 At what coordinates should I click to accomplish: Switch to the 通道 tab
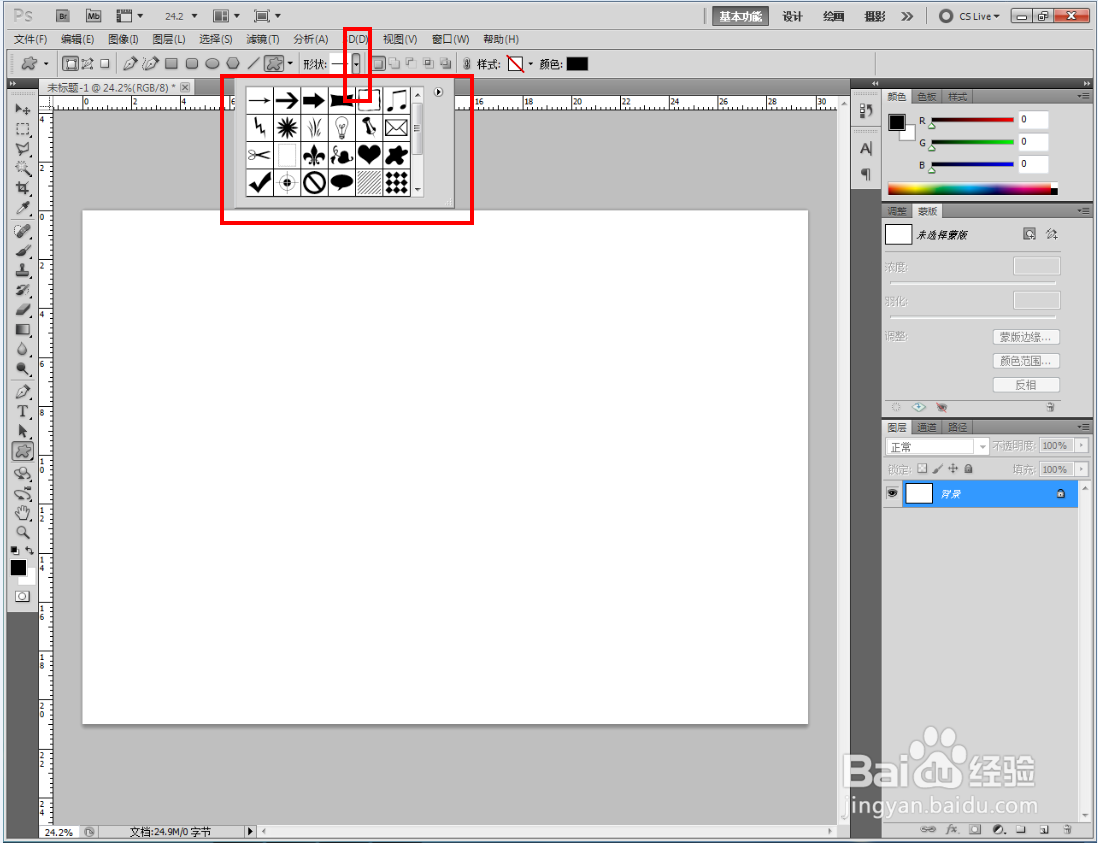926,427
